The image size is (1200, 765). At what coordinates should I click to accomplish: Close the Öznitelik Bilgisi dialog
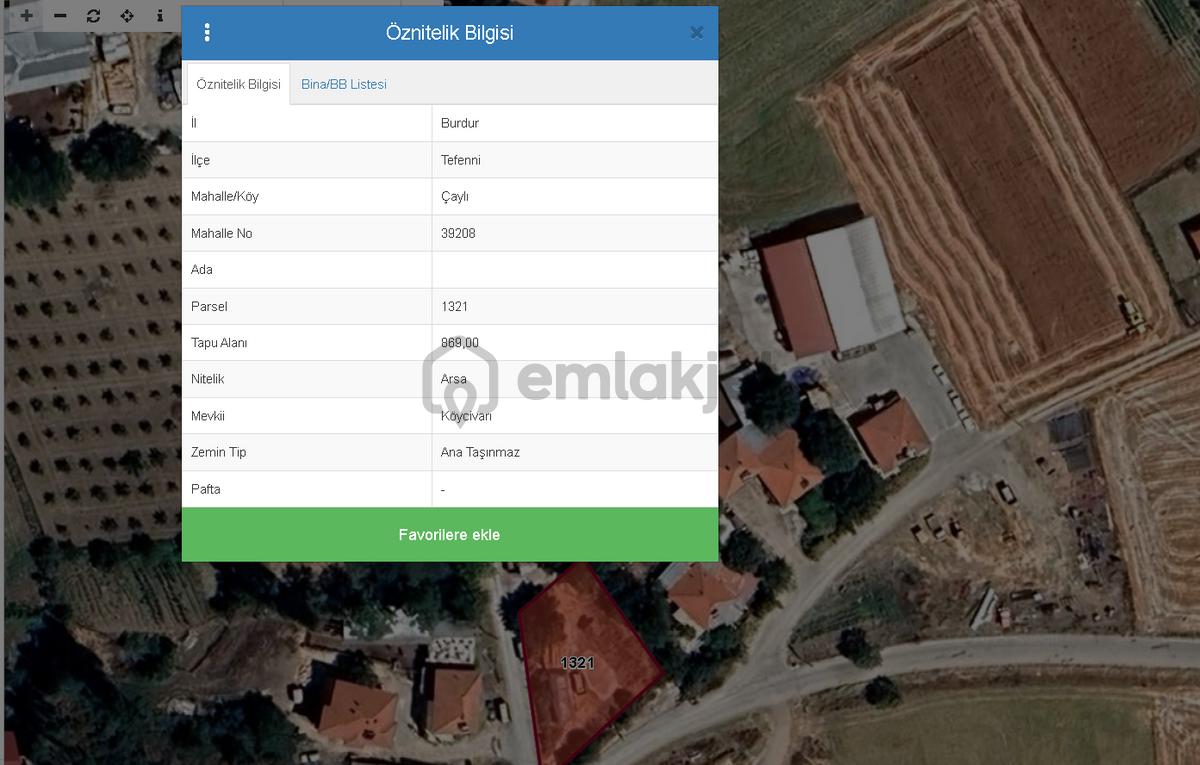point(697,33)
